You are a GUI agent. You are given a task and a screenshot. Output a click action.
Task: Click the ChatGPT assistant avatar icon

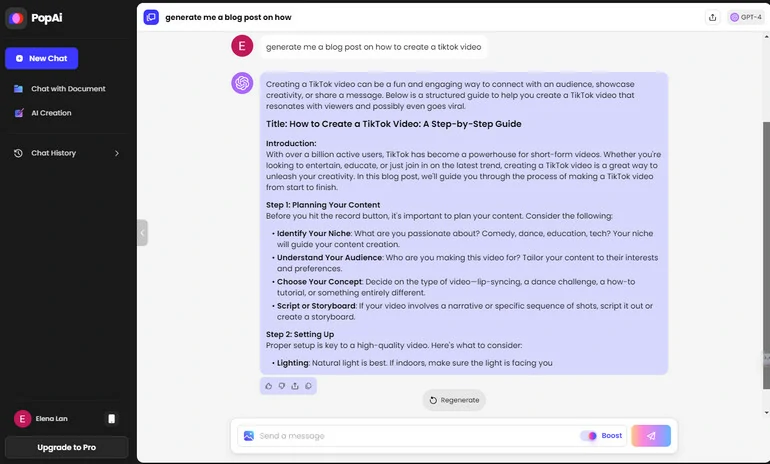[x=242, y=83]
